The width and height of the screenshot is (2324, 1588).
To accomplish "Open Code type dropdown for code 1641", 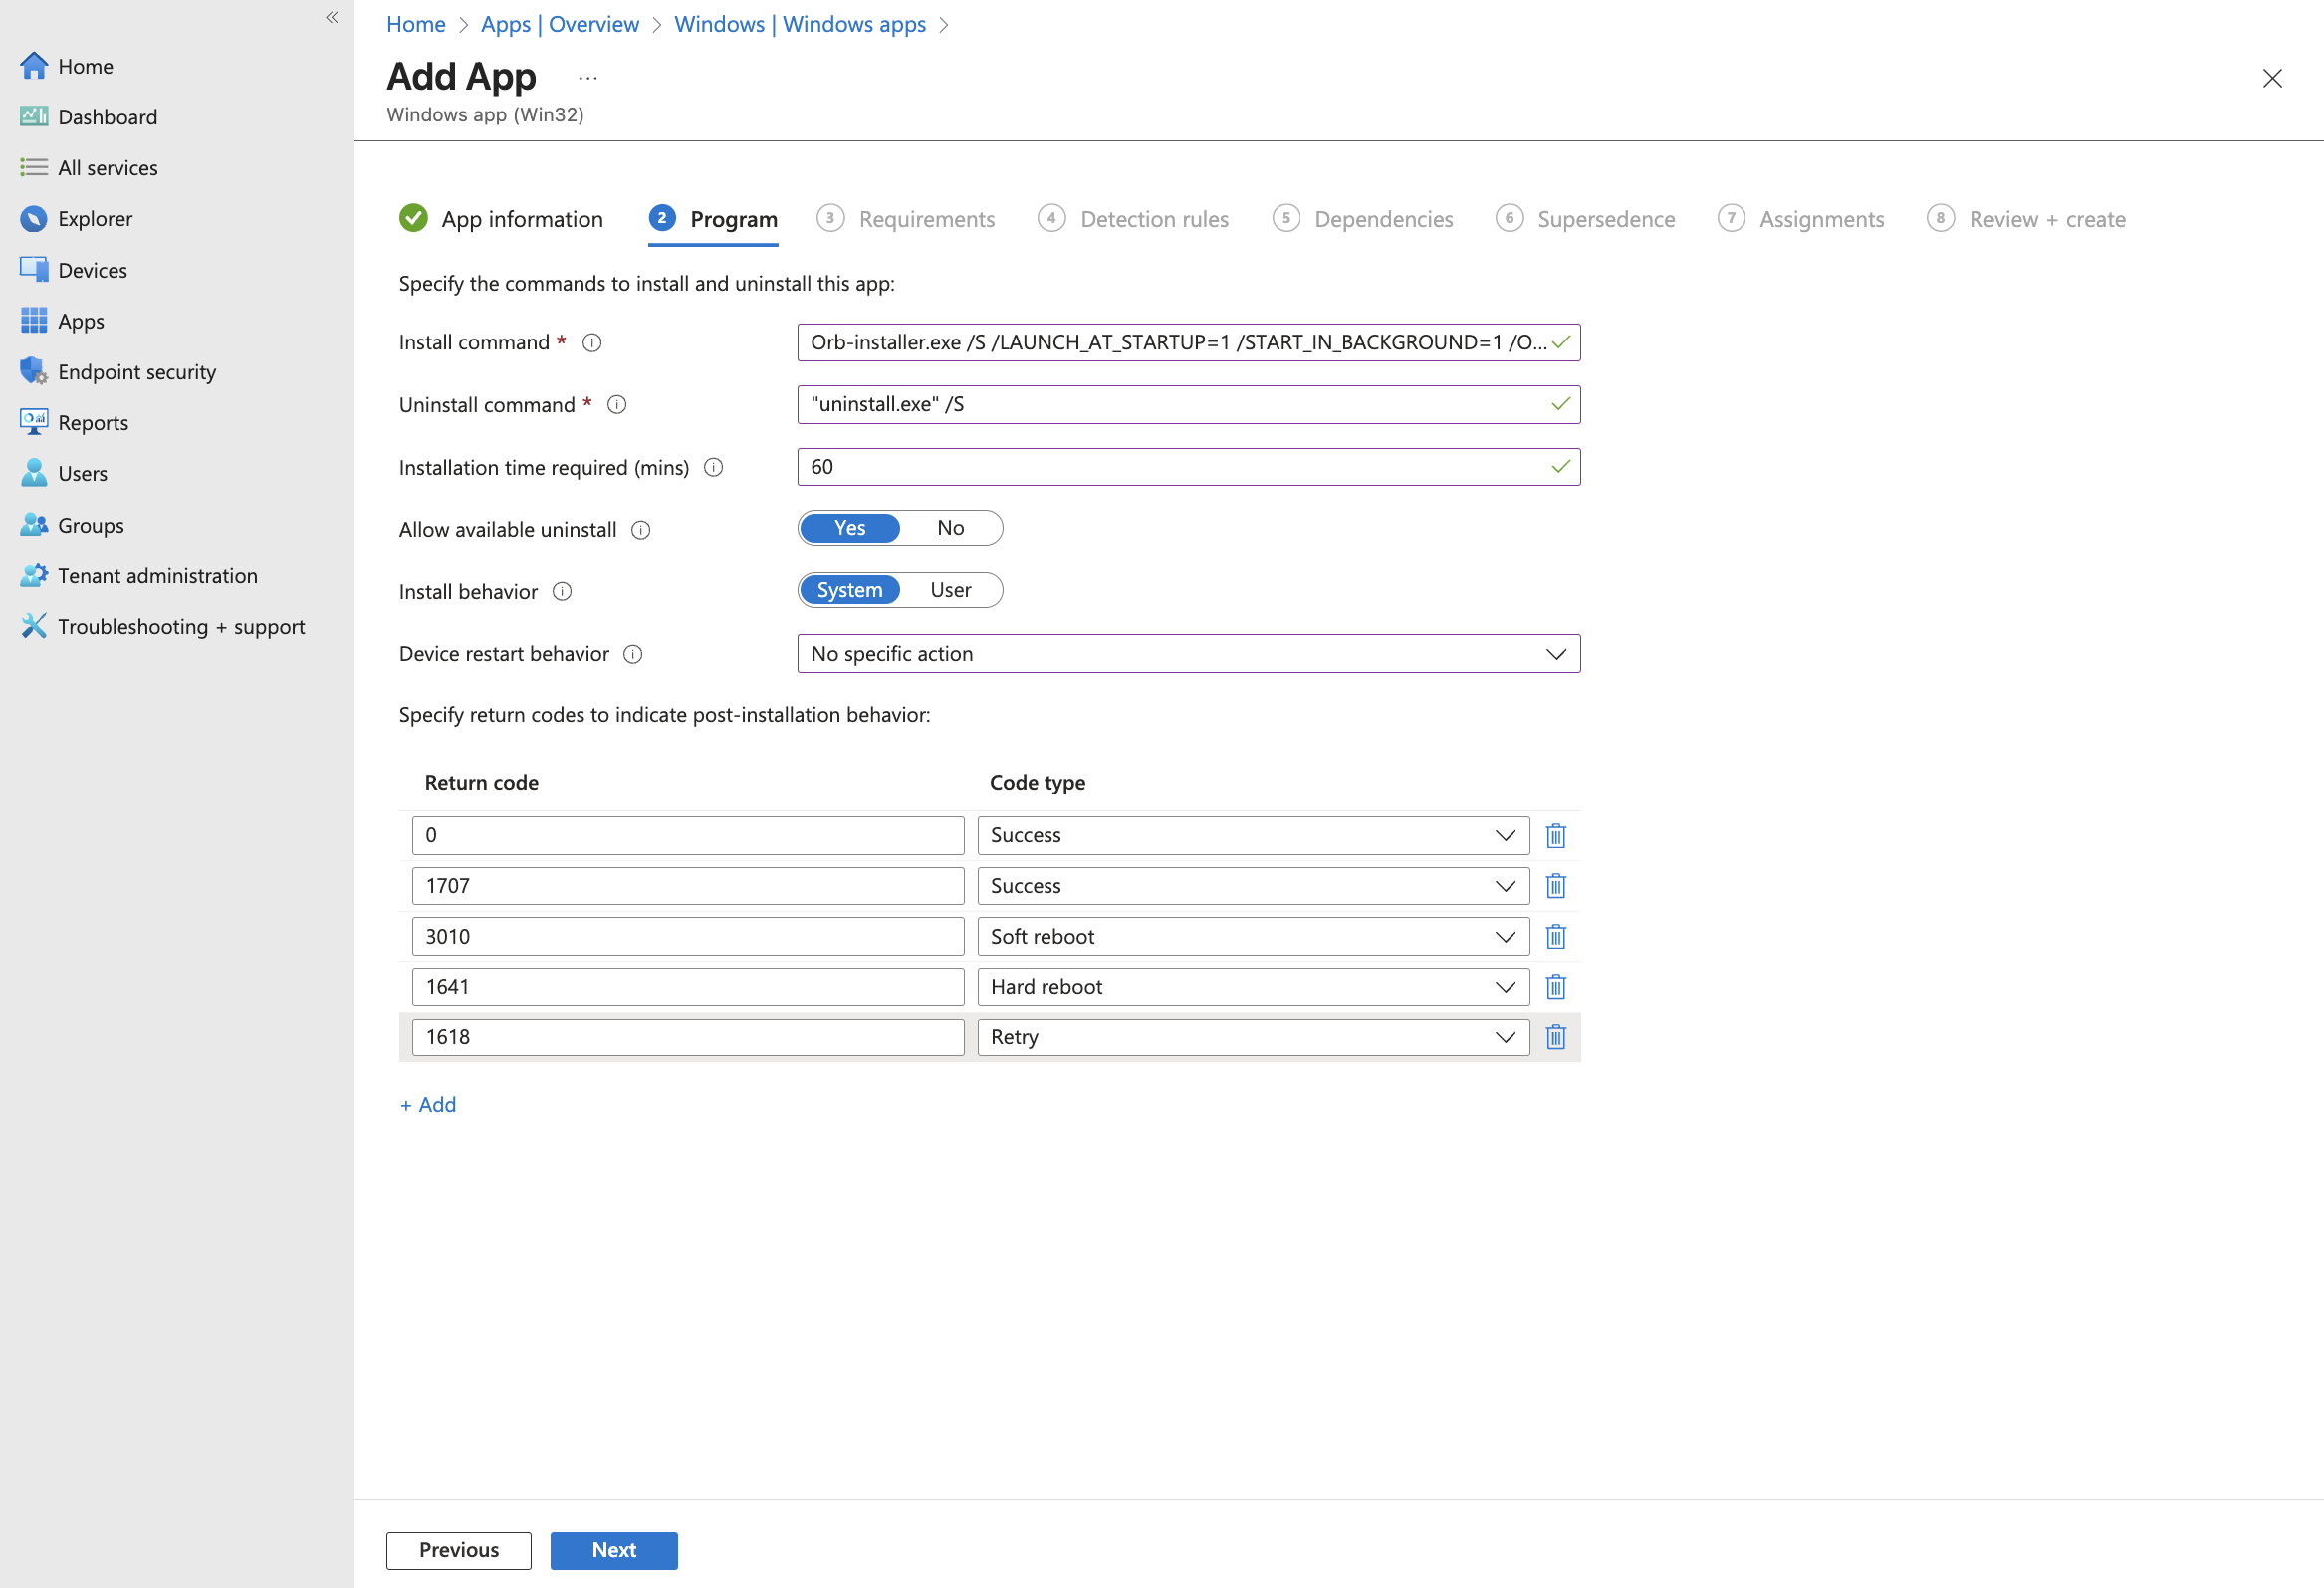I will [x=1252, y=987].
